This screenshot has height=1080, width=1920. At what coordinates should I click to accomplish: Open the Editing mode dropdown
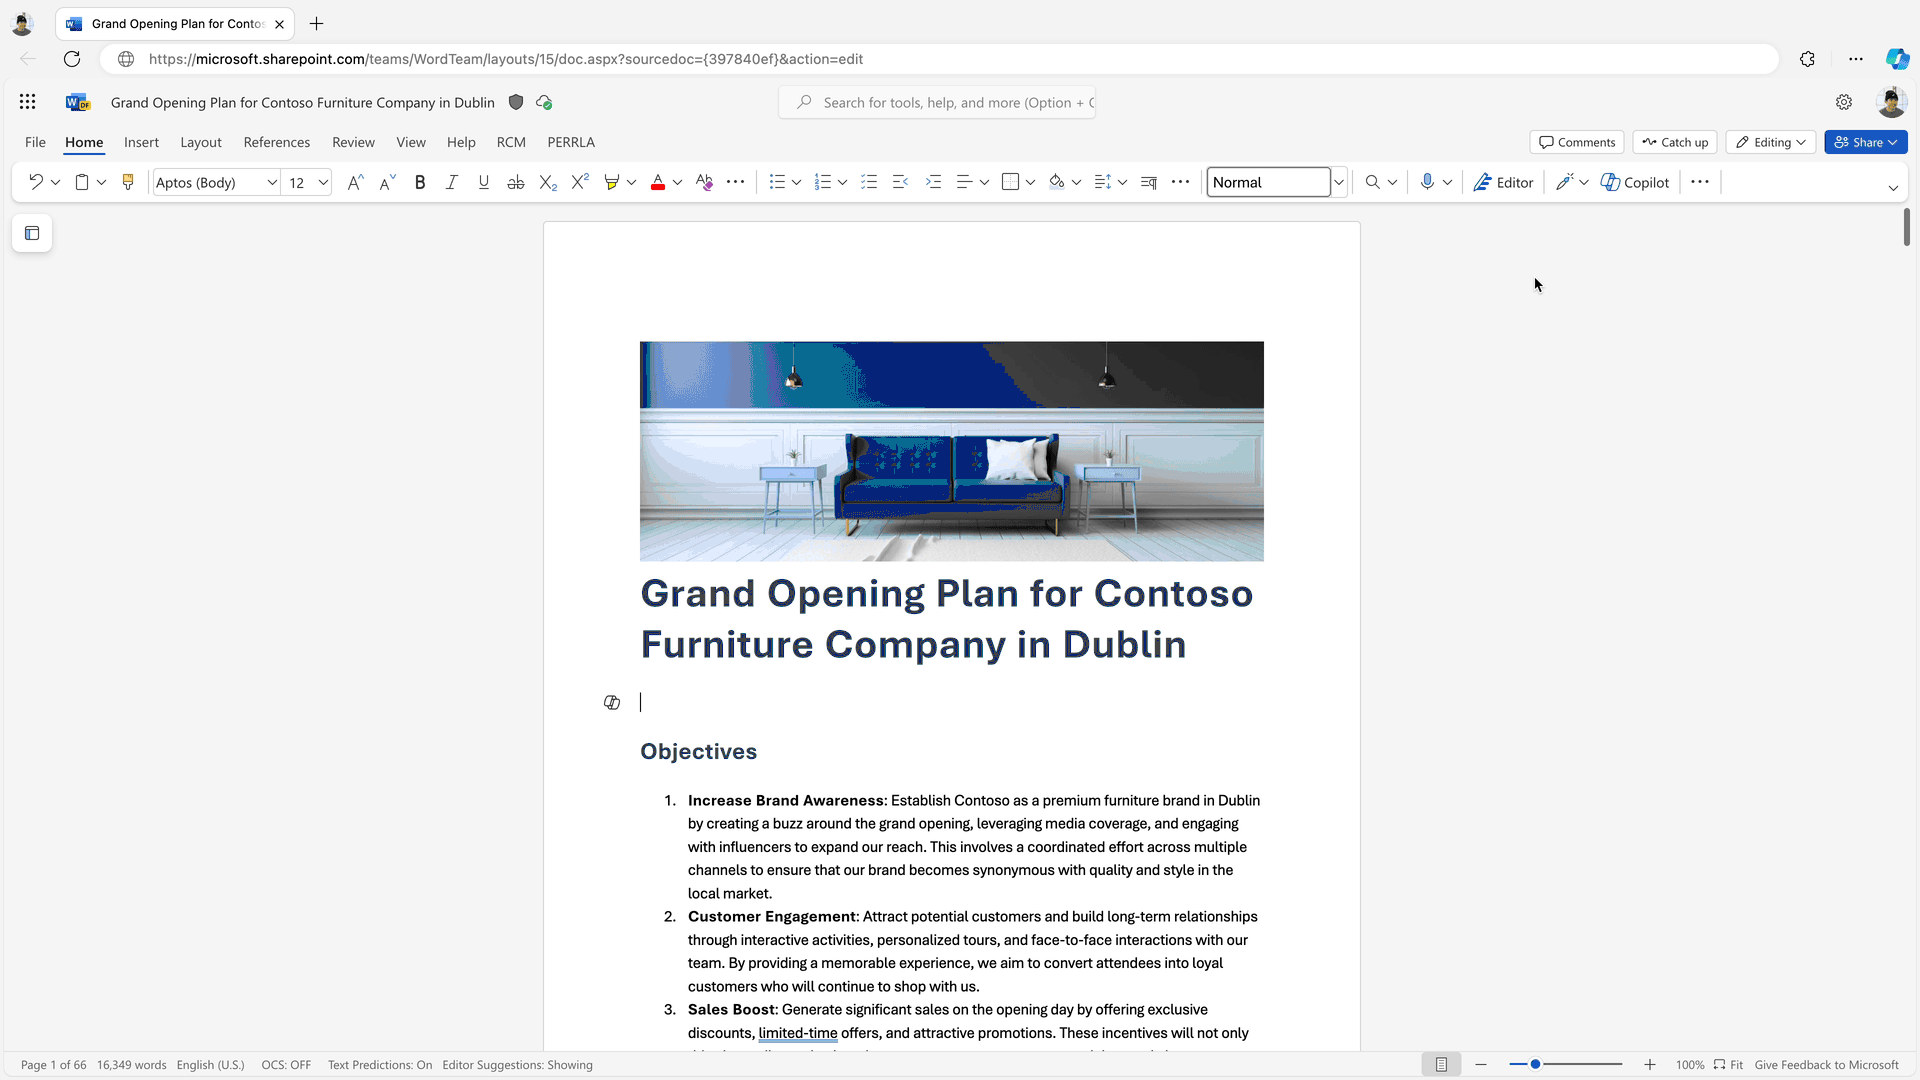point(1770,142)
